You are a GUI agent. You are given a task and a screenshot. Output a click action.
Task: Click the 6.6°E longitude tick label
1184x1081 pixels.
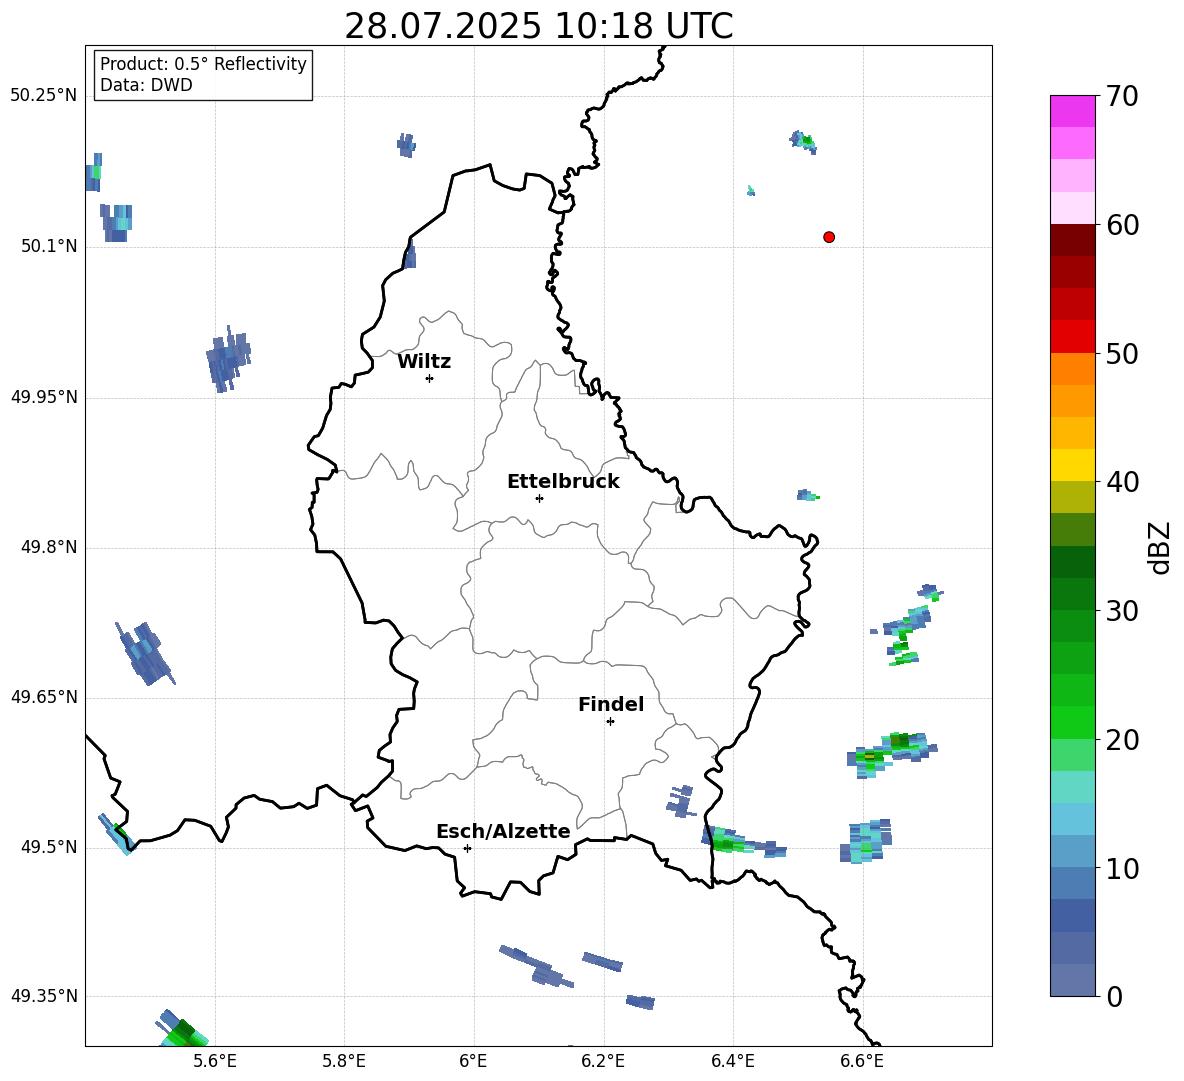[862, 1061]
